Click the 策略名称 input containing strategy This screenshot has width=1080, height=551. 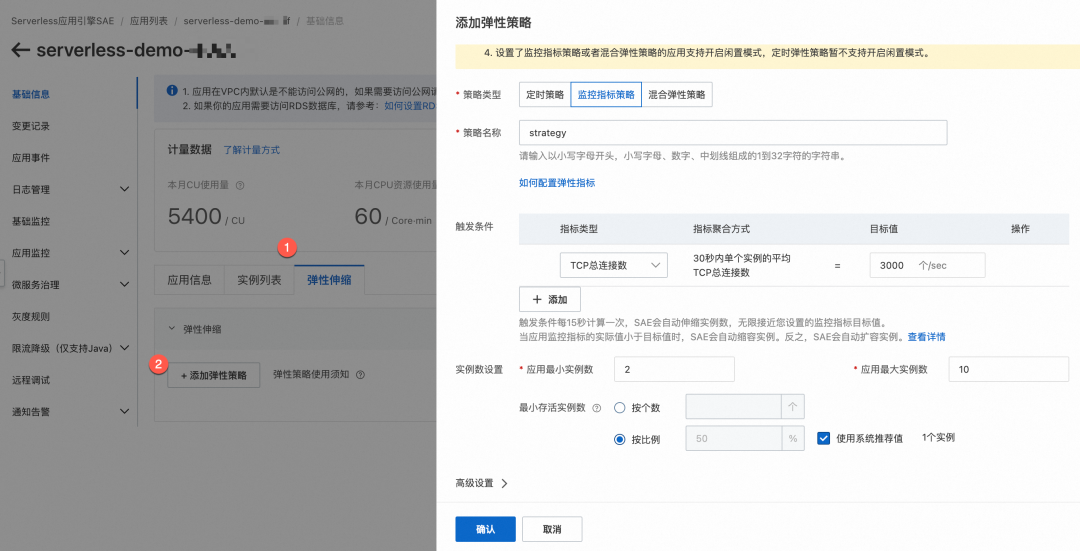pyautogui.click(x=733, y=132)
